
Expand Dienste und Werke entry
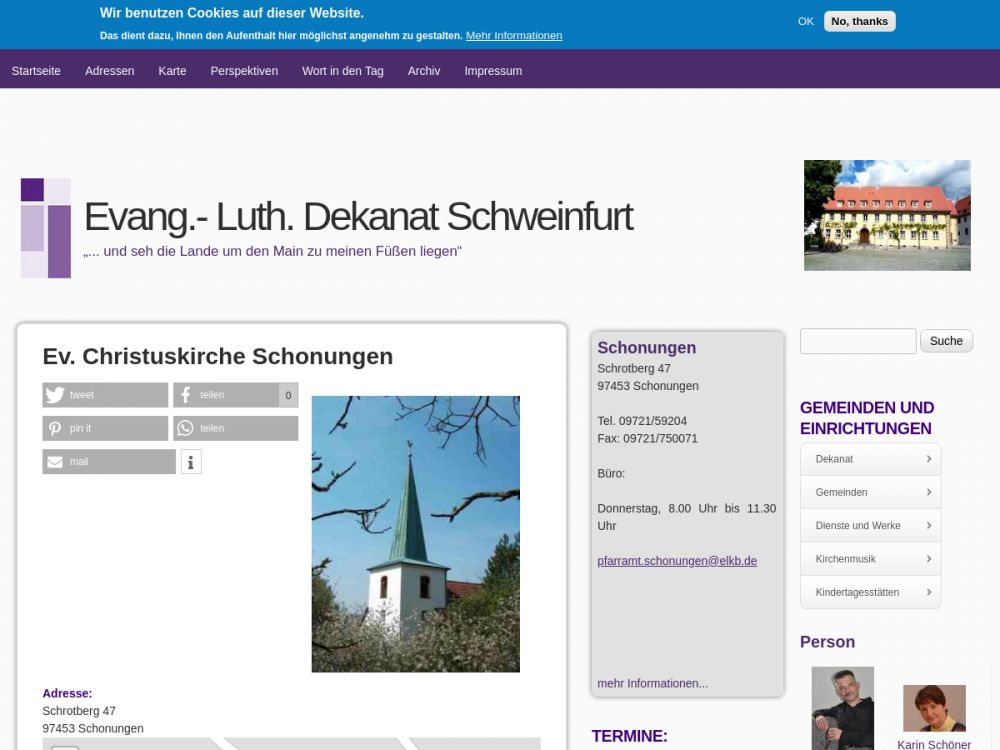870,526
